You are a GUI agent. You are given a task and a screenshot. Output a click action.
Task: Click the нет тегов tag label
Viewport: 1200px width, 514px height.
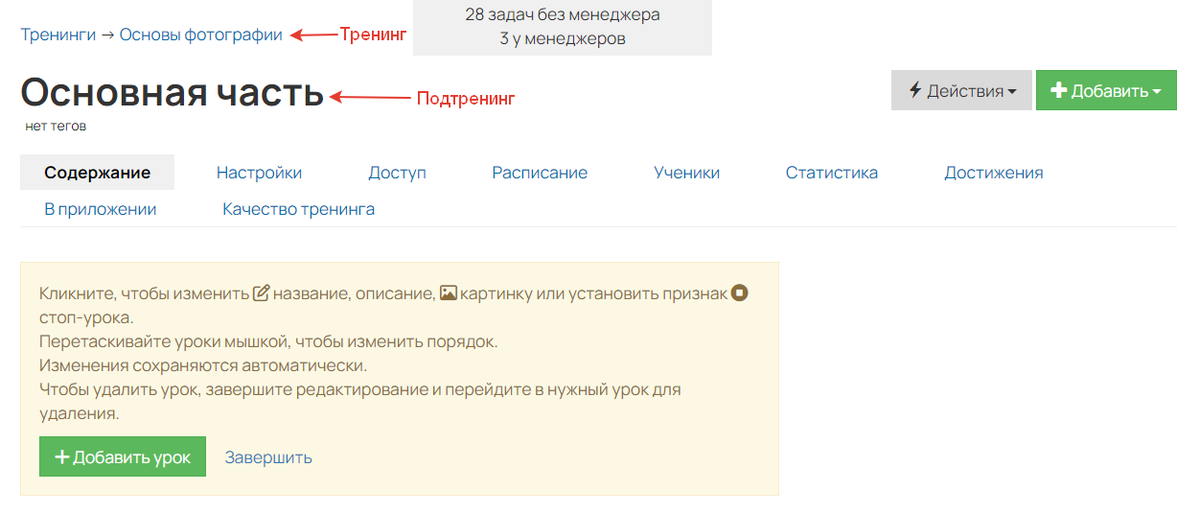[x=56, y=126]
